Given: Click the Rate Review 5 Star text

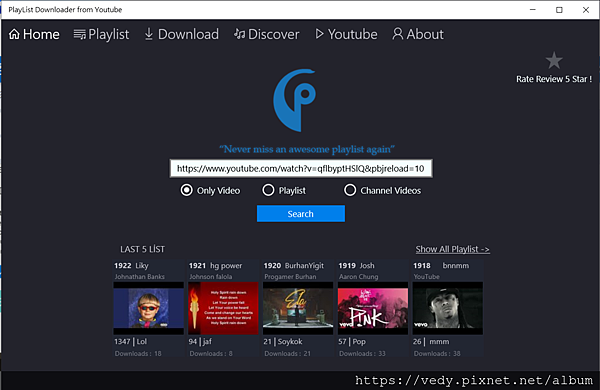Looking at the screenshot, I should tap(554, 79).
